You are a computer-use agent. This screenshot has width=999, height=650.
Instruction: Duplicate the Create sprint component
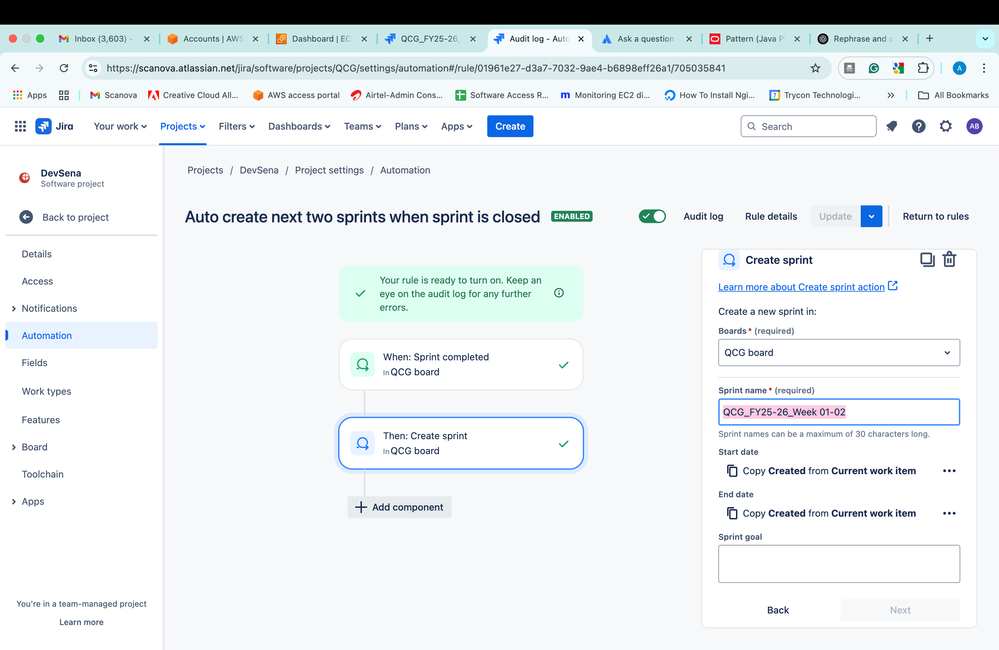coord(927,259)
